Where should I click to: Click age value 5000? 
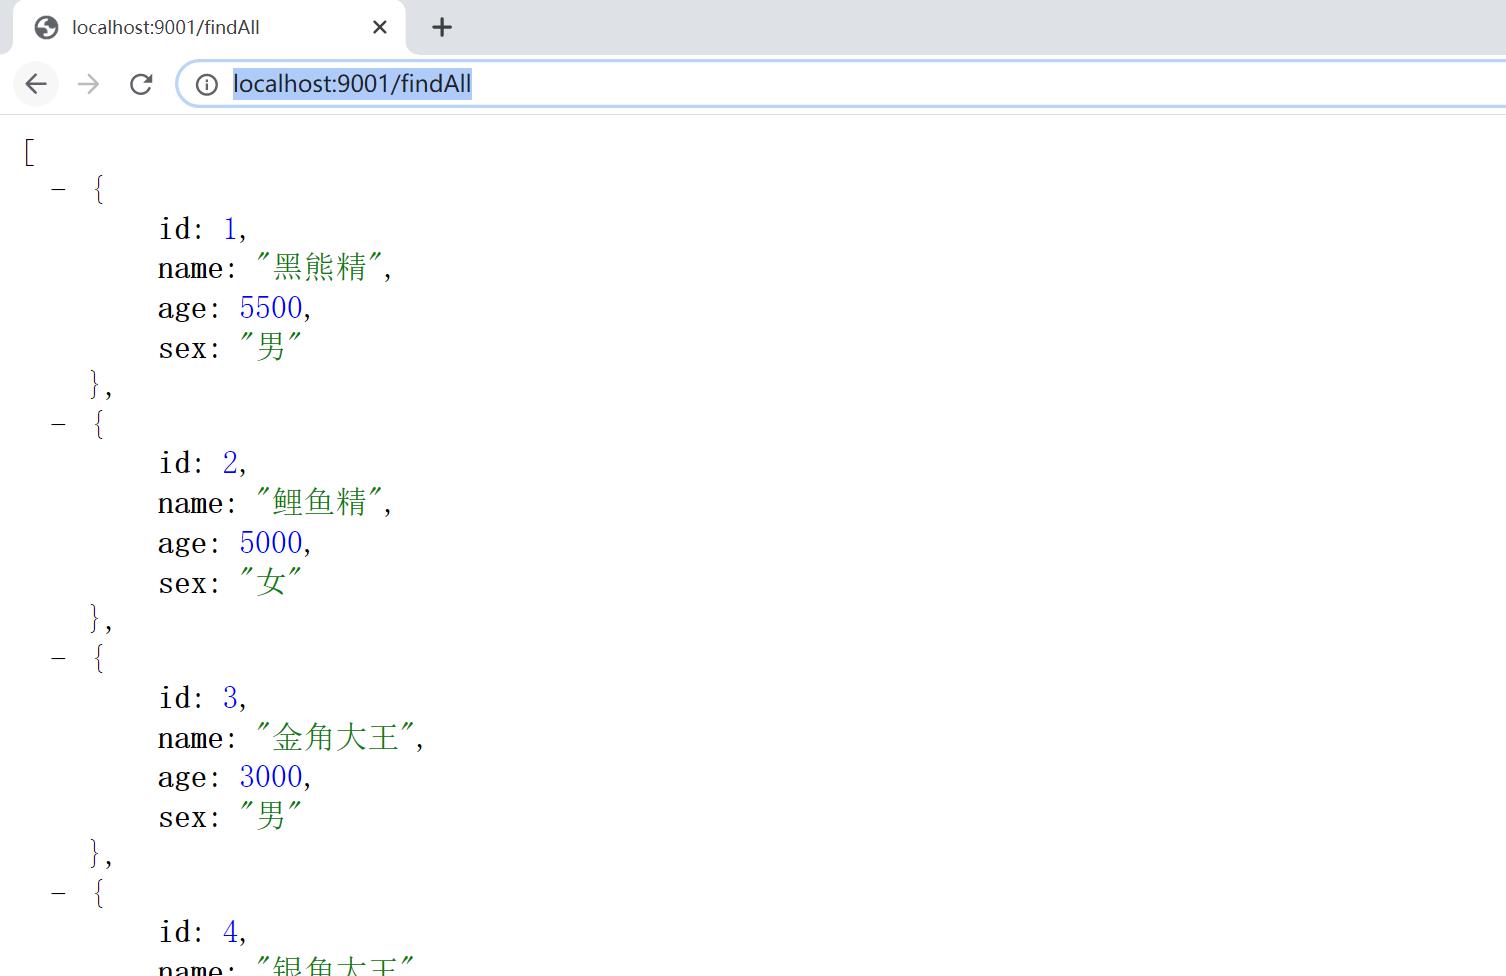click(271, 542)
